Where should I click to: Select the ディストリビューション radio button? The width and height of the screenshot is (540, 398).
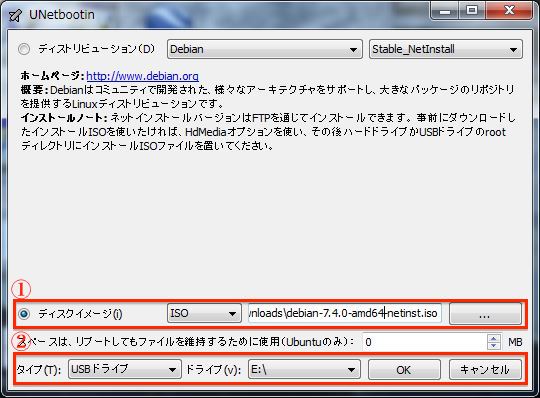tap(24, 49)
